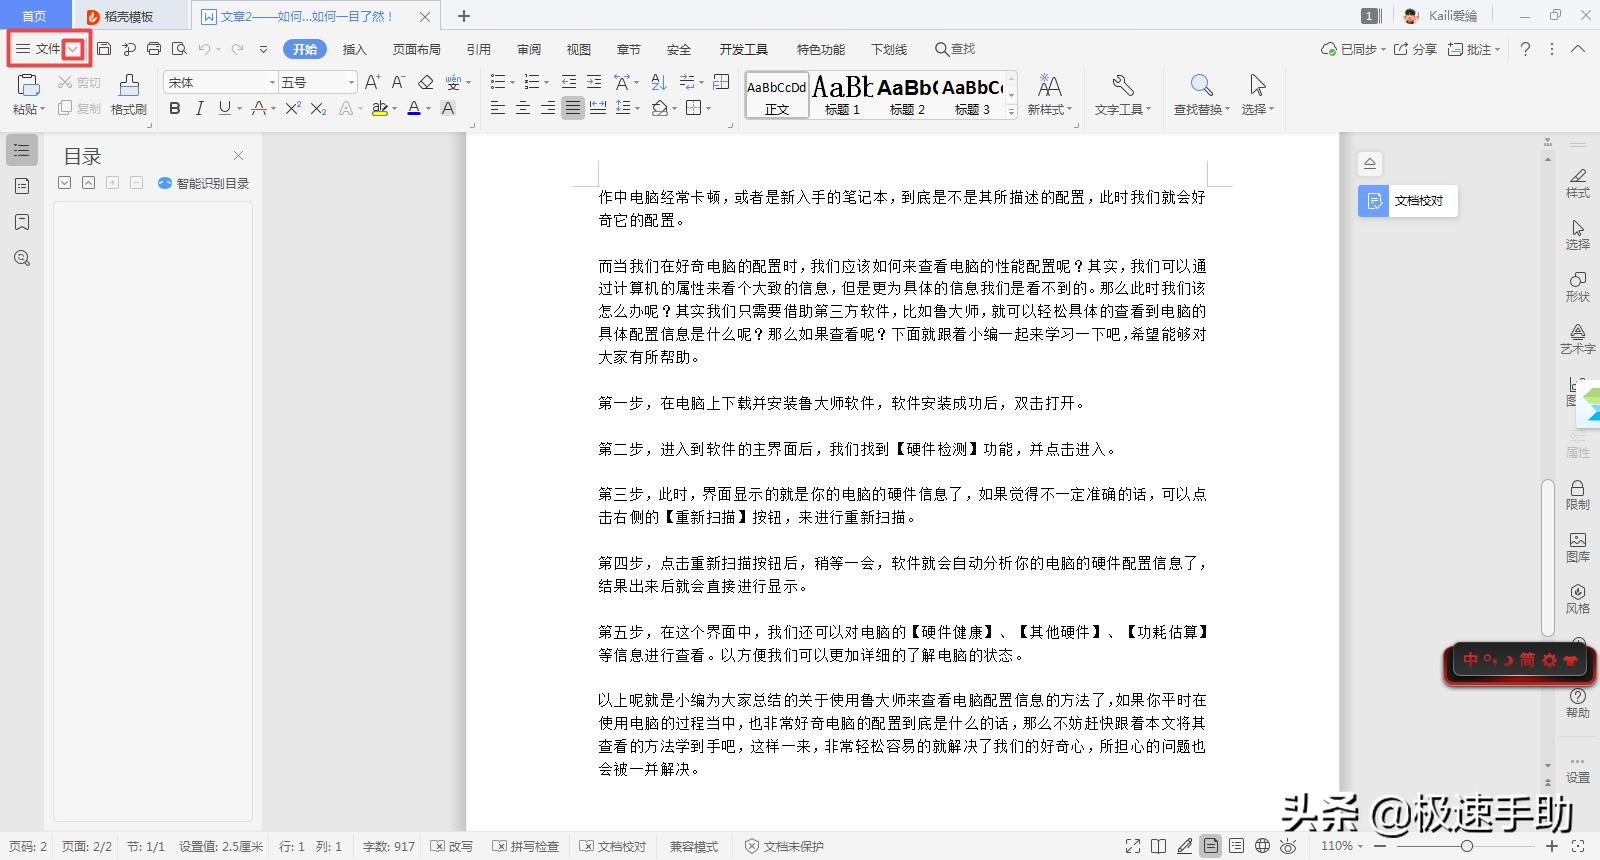1600x860 pixels.
Task: Apply the Heading 1 (标题 1) style
Action: click(842, 95)
